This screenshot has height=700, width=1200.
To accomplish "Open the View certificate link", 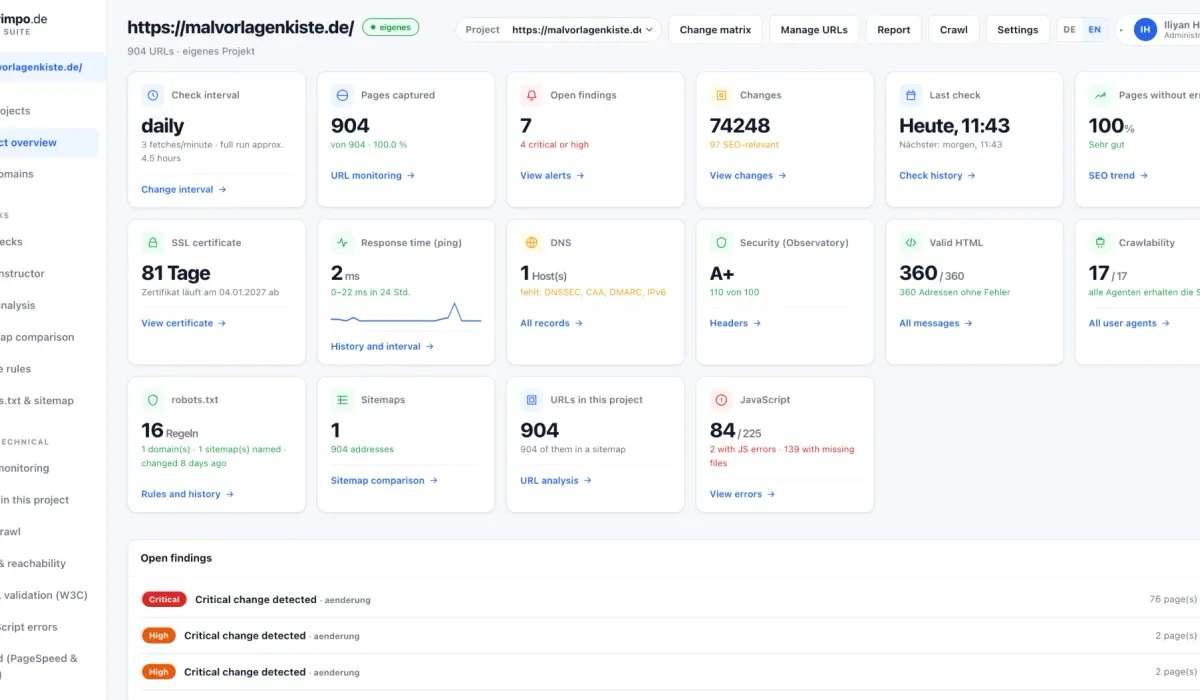I will pyautogui.click(x=184, y=323).
